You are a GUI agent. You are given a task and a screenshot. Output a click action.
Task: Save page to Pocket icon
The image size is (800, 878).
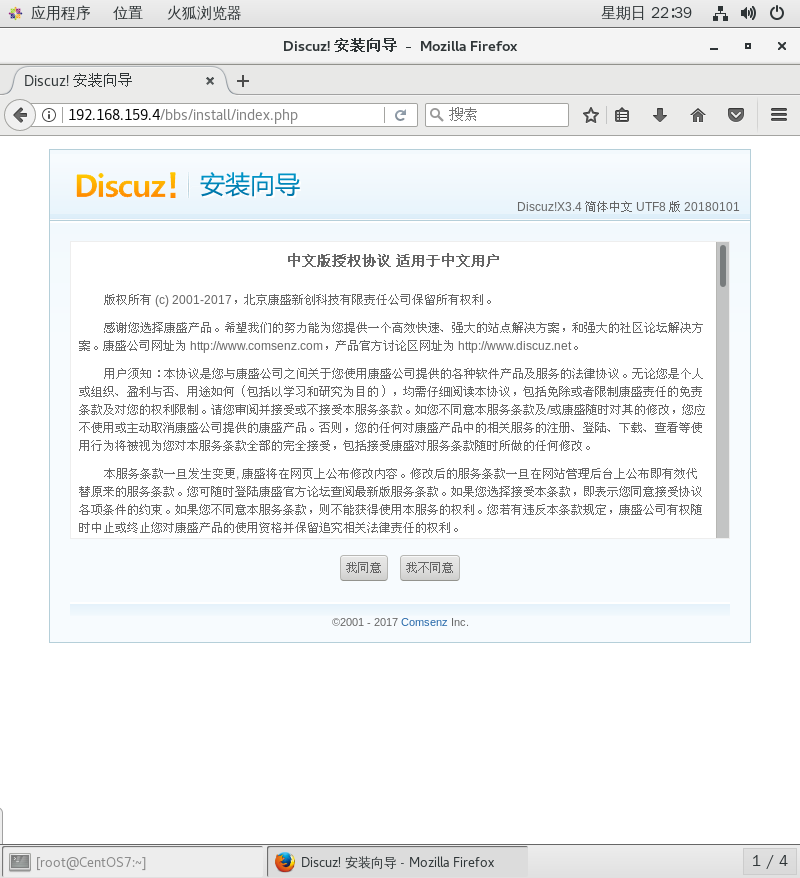[x=736, y=115]
